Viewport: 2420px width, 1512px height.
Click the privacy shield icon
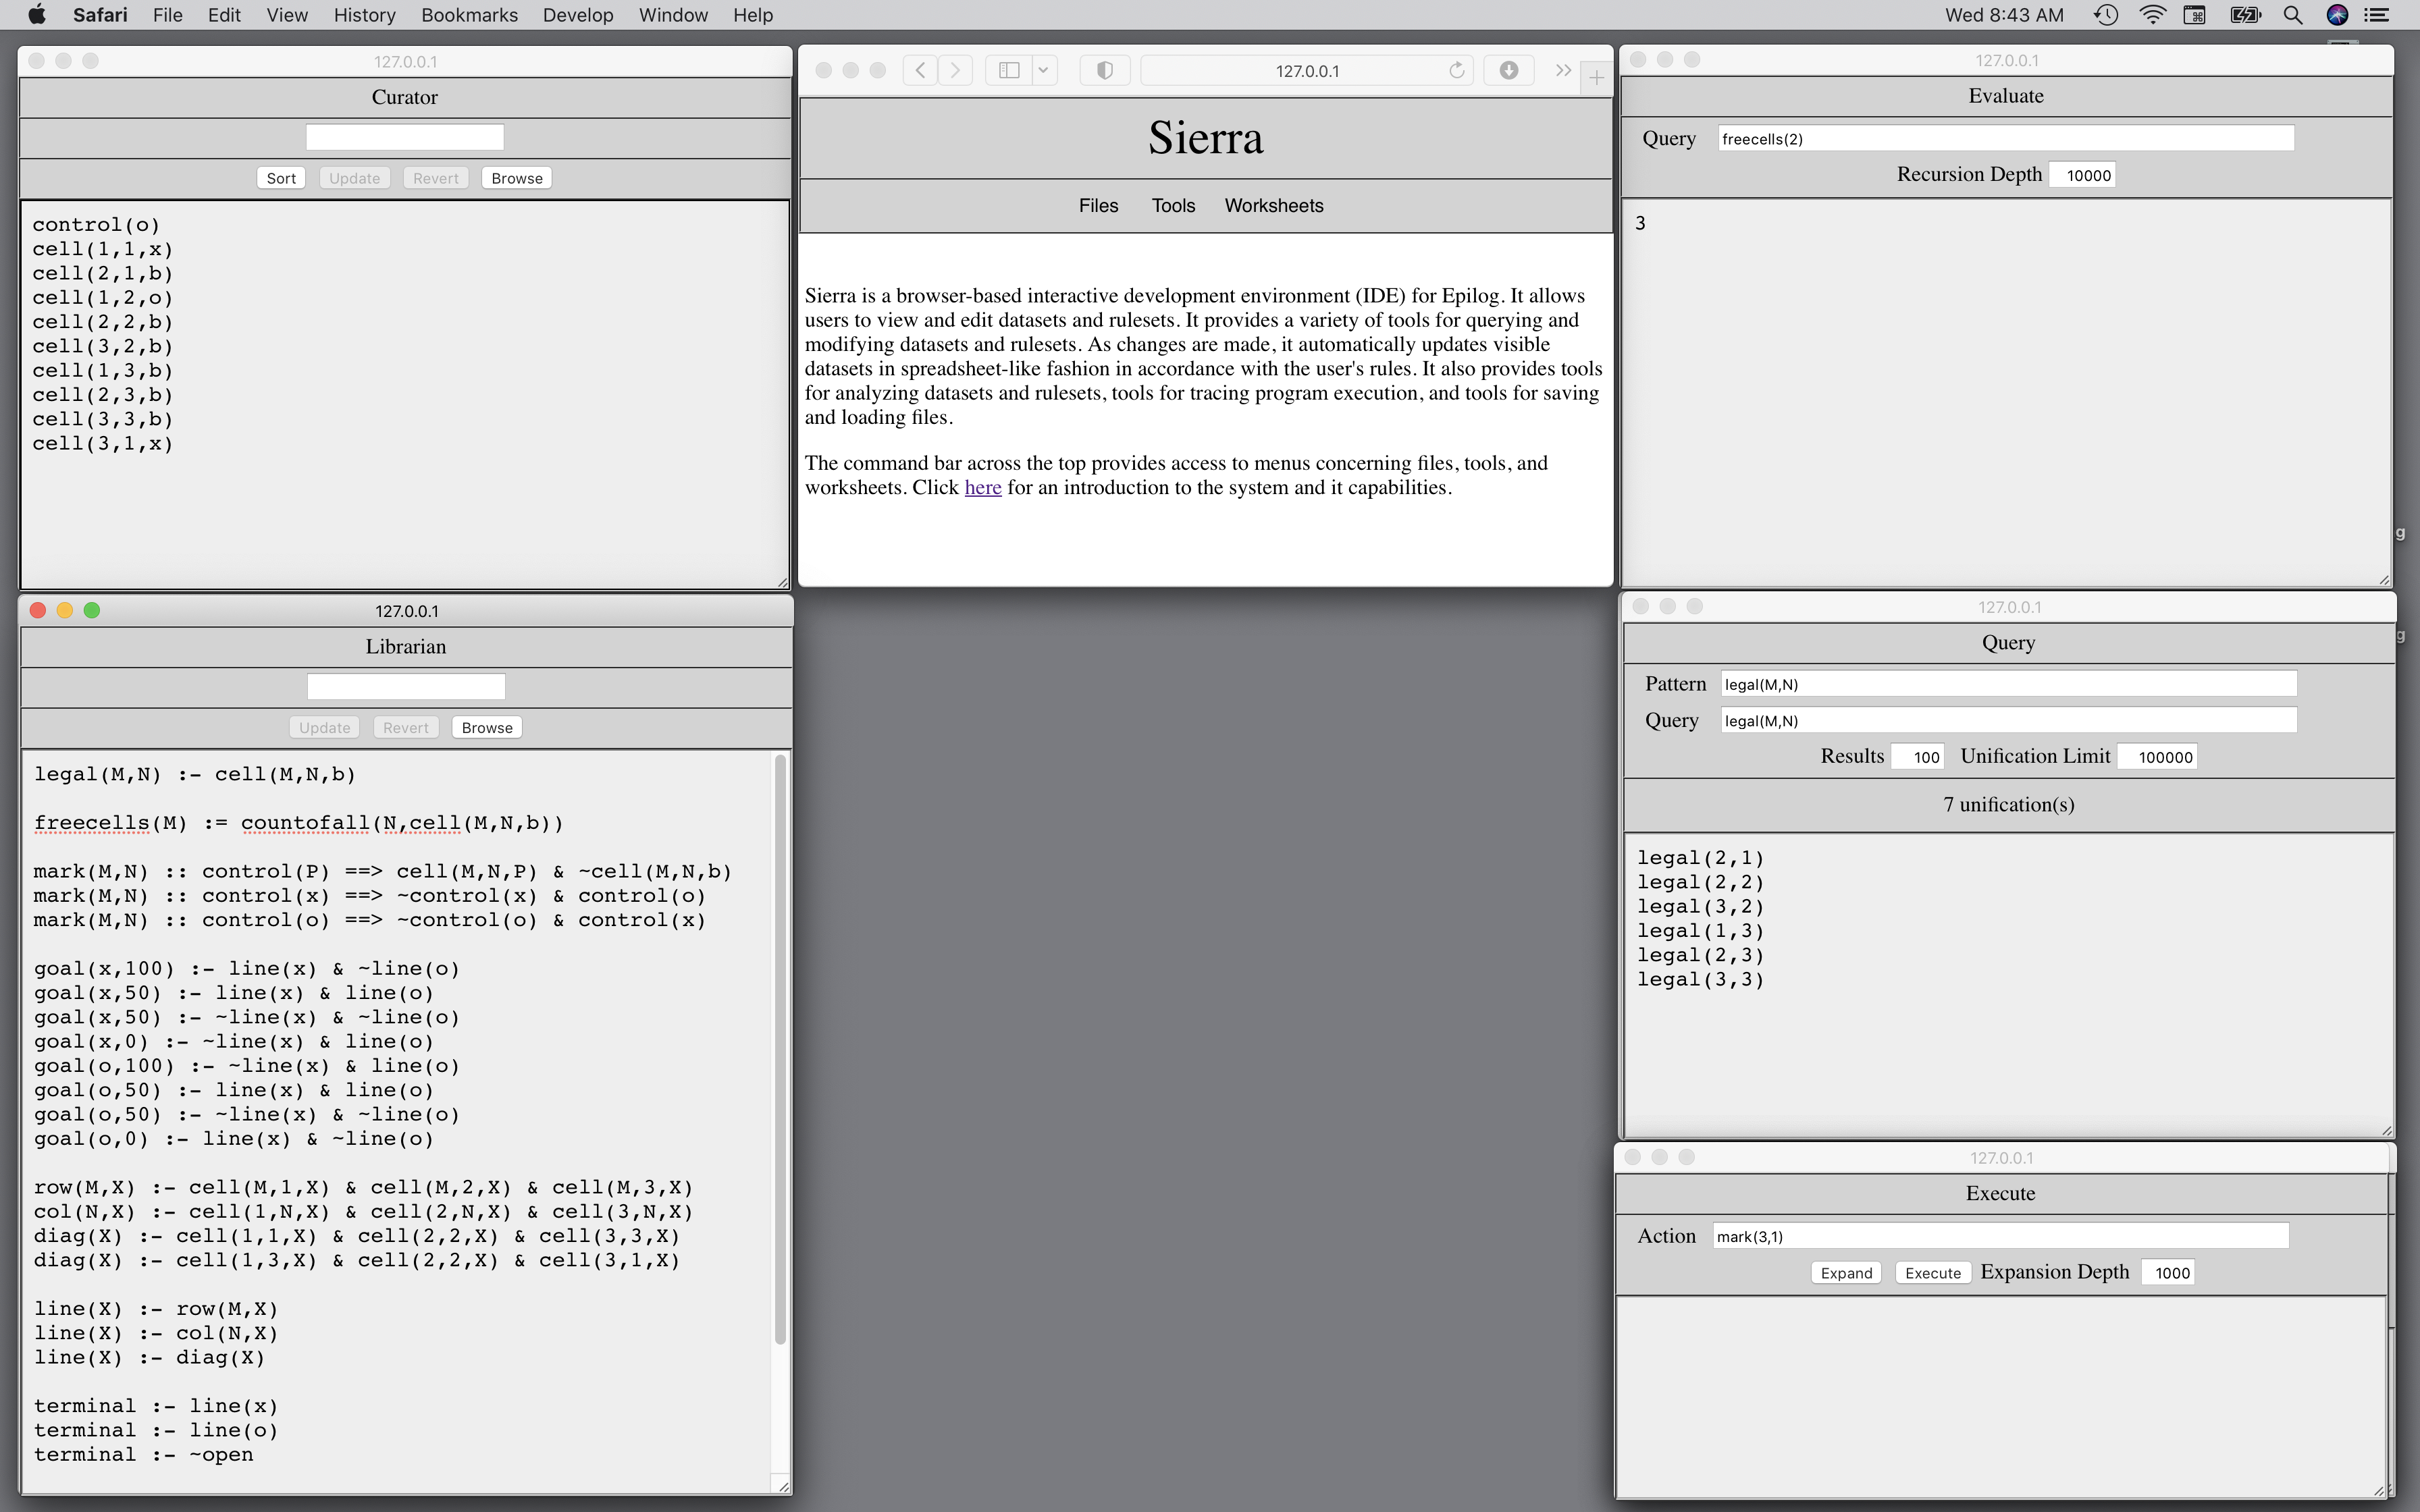pos(1104,71)
